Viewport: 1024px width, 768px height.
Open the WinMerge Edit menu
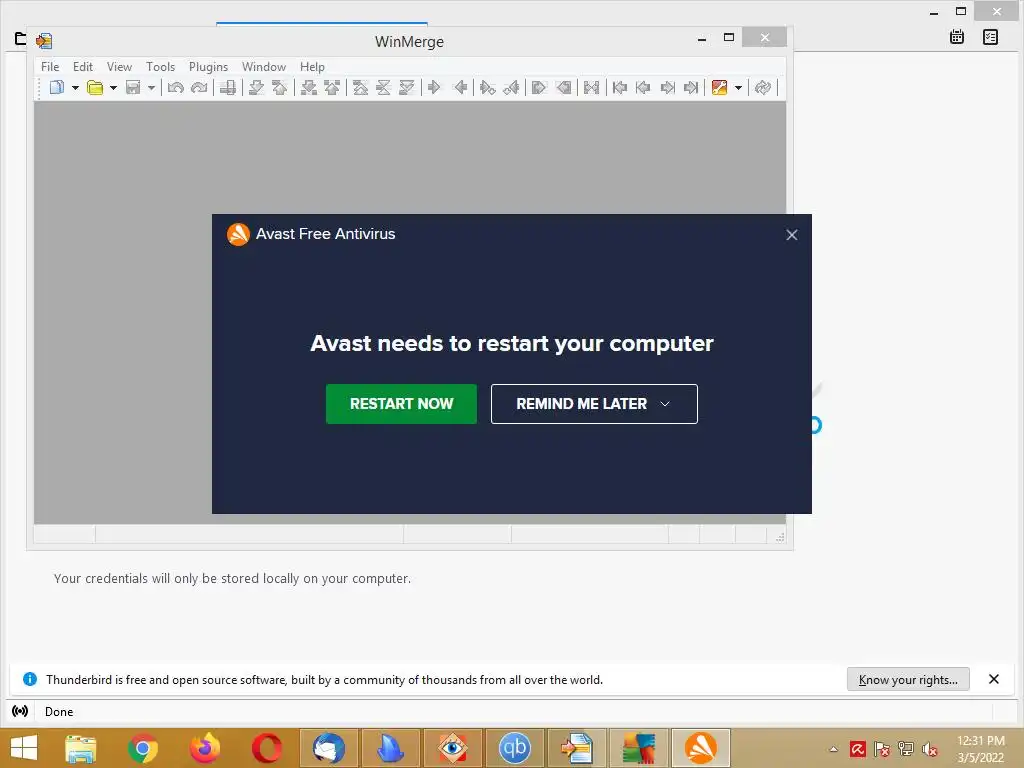click(82, 67)
